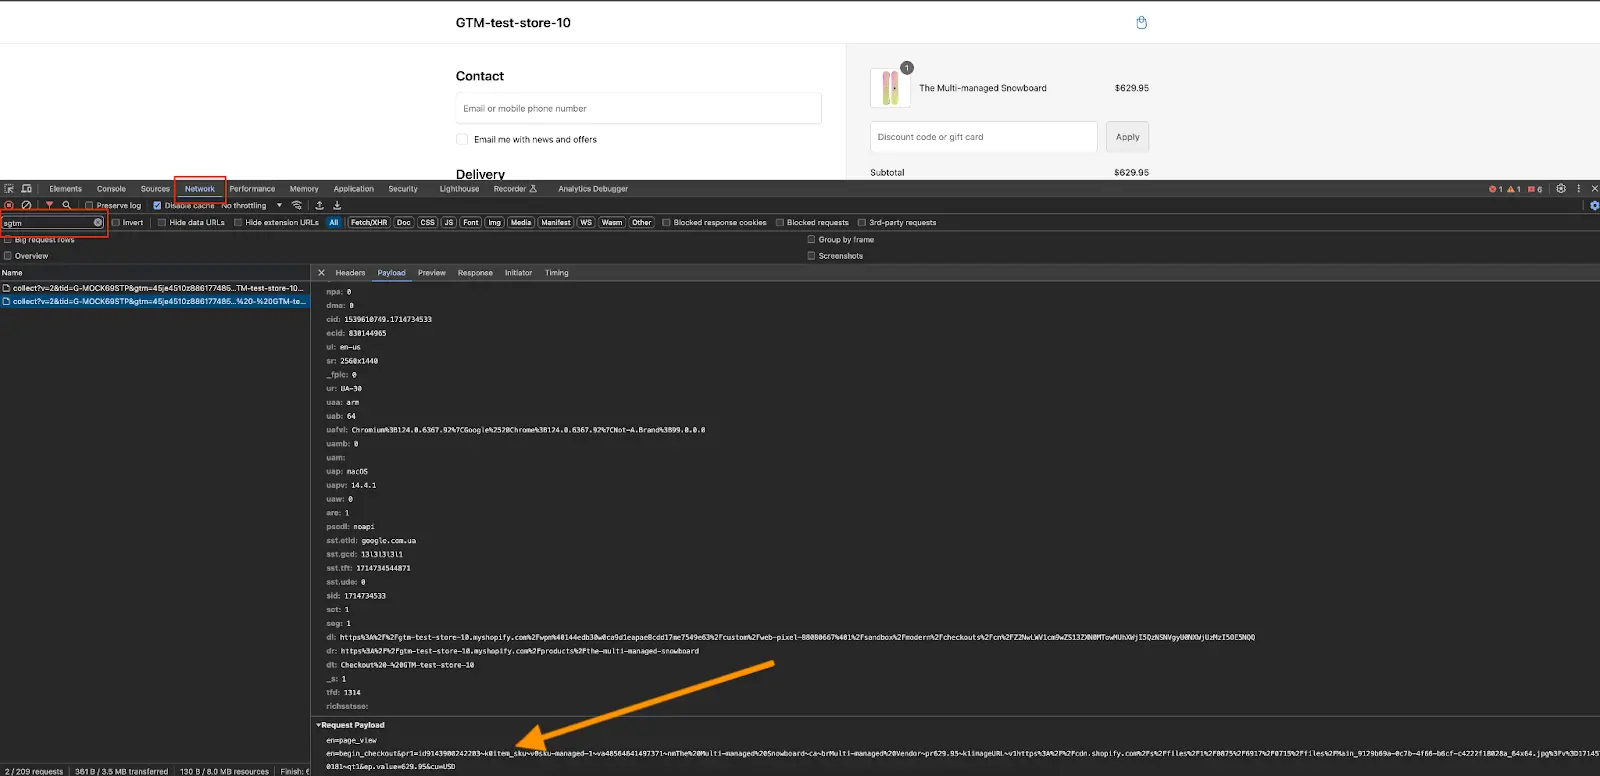The width and height of the screenshot is (1600, 776).
Task: Open the Application panel
Action: click(x=354, y=189)
